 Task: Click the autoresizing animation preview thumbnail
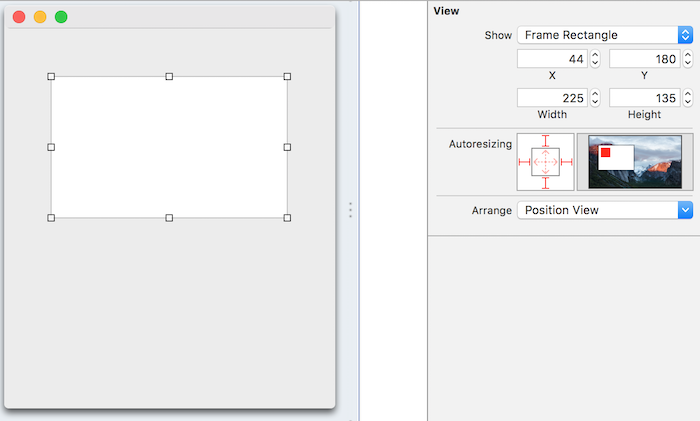(x=635, y=162)
